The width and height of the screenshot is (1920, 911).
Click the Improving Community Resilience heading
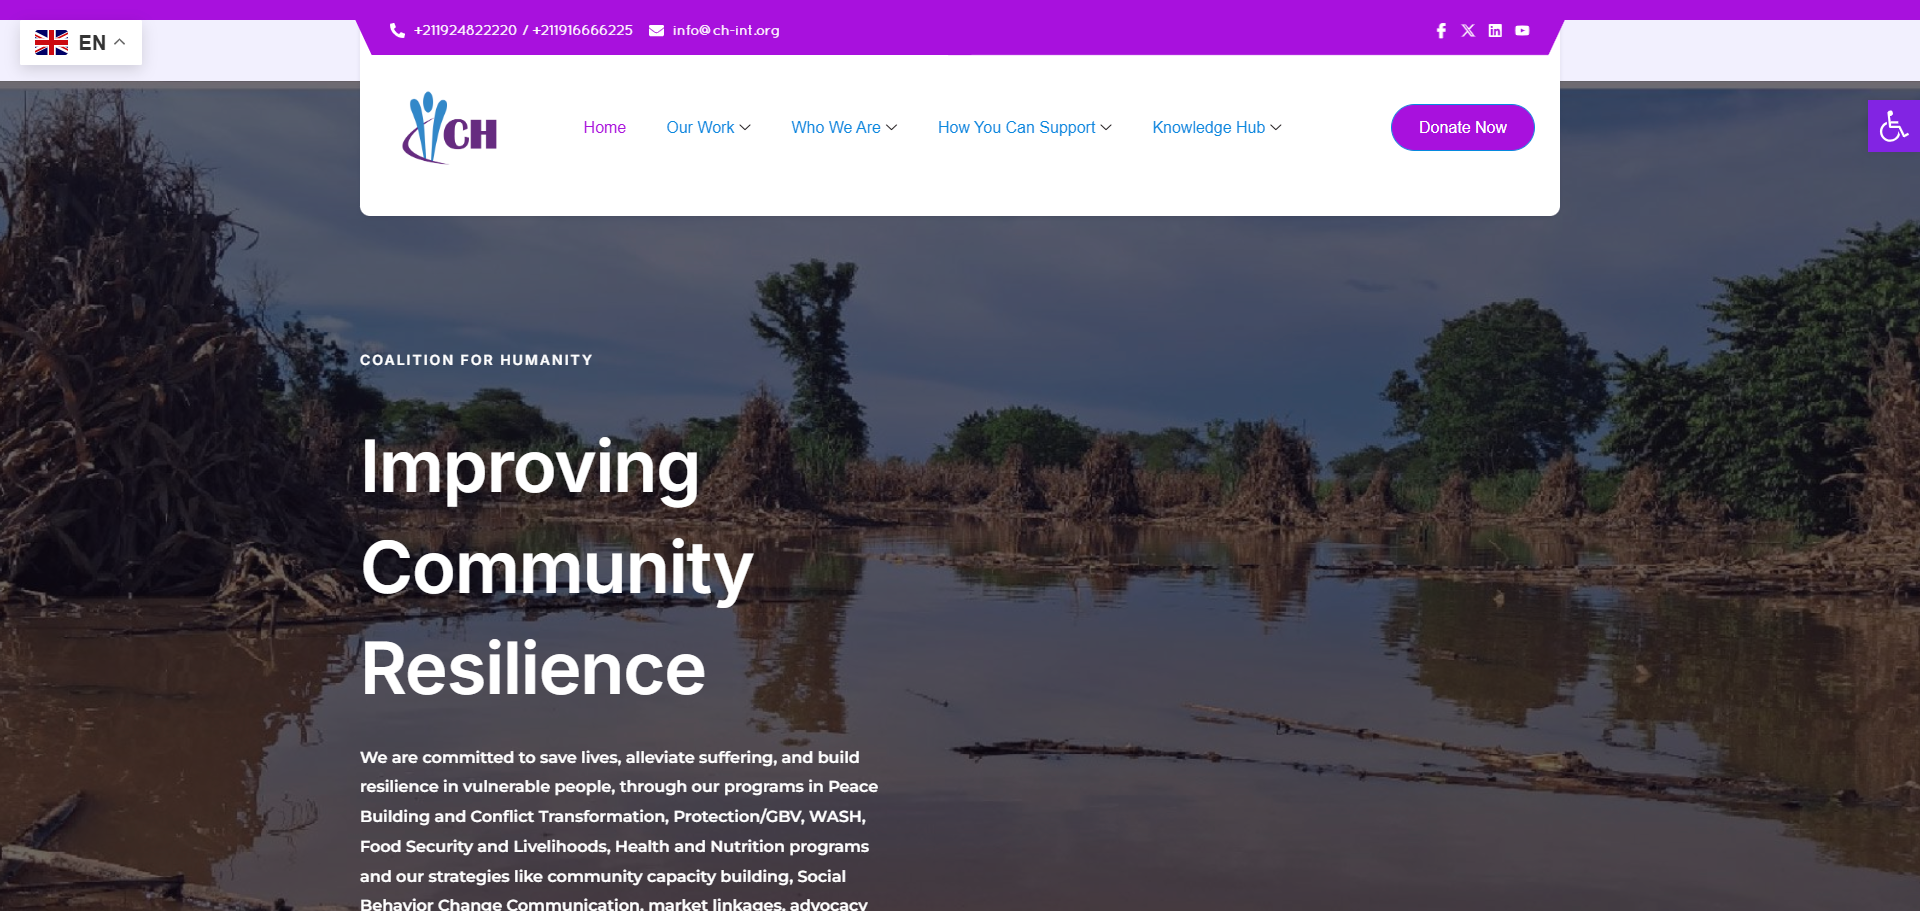coord(557,567)
